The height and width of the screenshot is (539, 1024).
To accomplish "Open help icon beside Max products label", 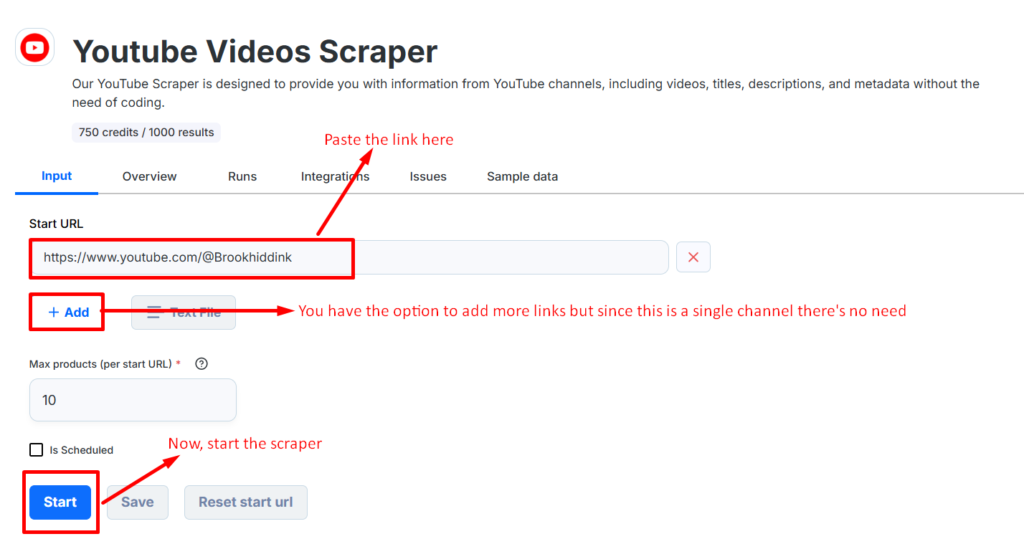I will 201,364.
